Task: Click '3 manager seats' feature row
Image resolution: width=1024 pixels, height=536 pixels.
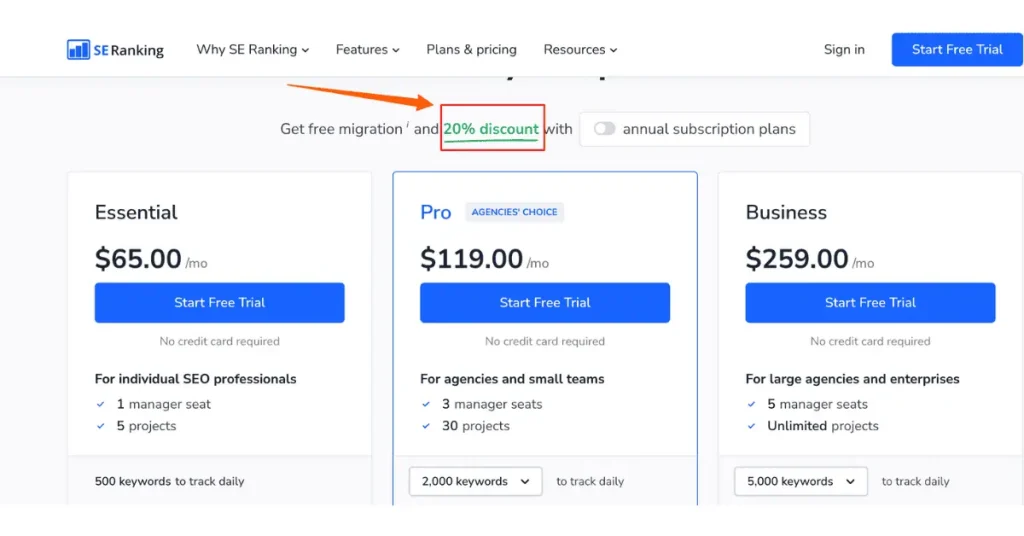Action: coord(481,404)
